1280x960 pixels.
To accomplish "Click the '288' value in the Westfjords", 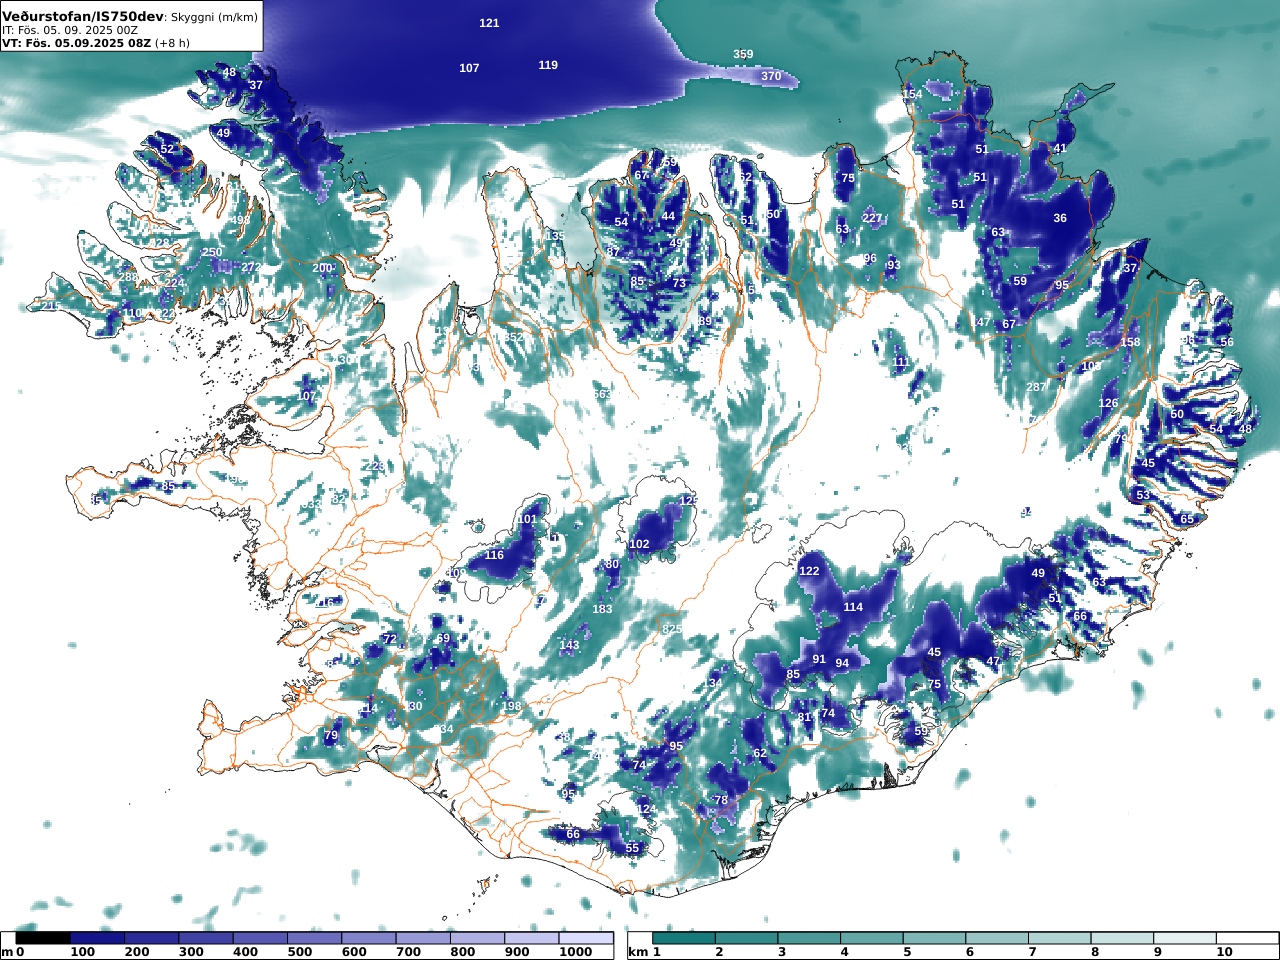I will pos(128,277).
